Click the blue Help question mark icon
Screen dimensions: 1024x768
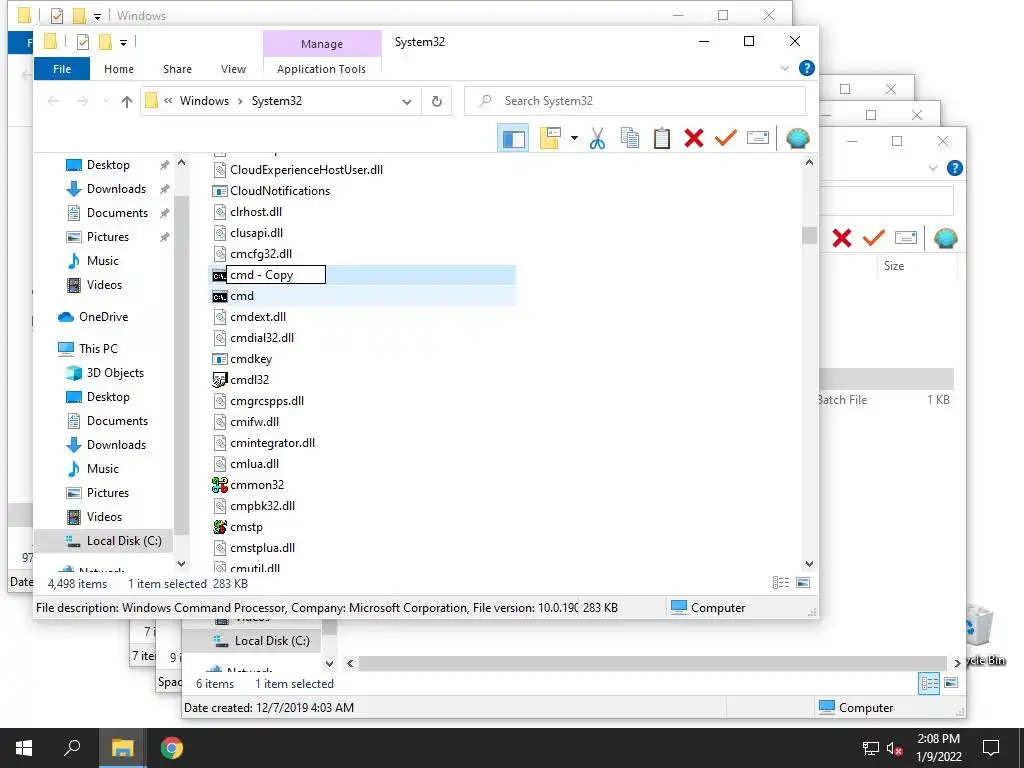tap(807, 68)
